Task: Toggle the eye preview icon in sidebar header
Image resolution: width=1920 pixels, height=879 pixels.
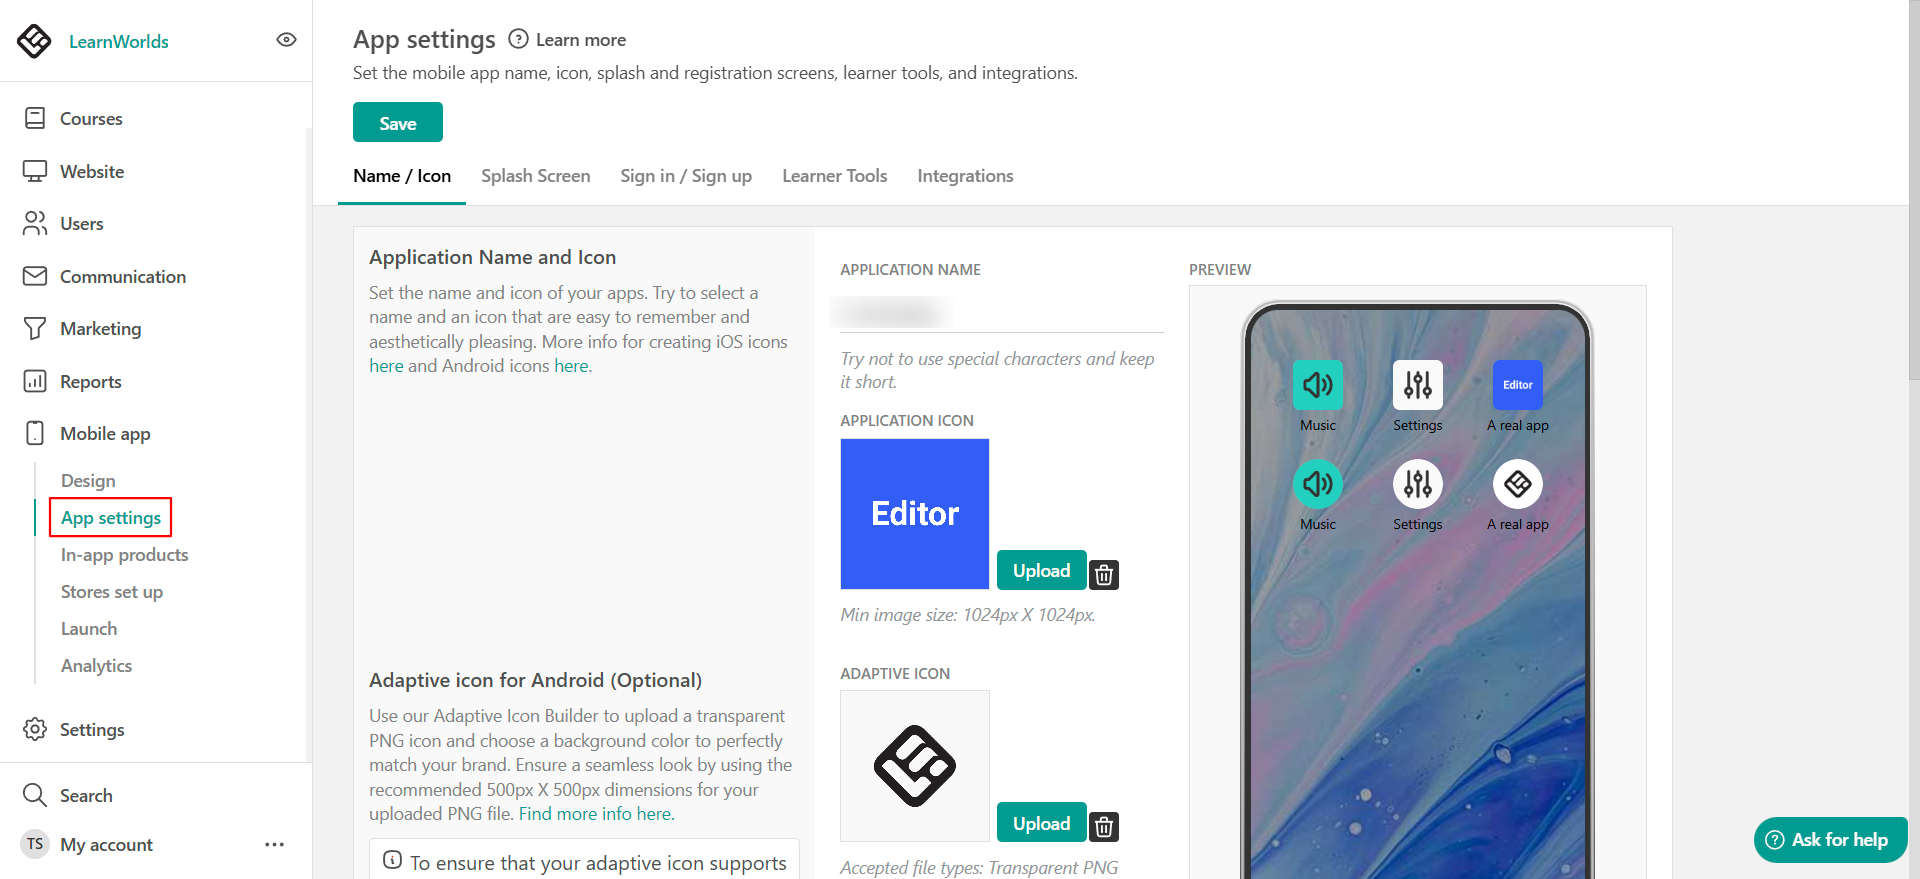Action: [x=286, y=40]
